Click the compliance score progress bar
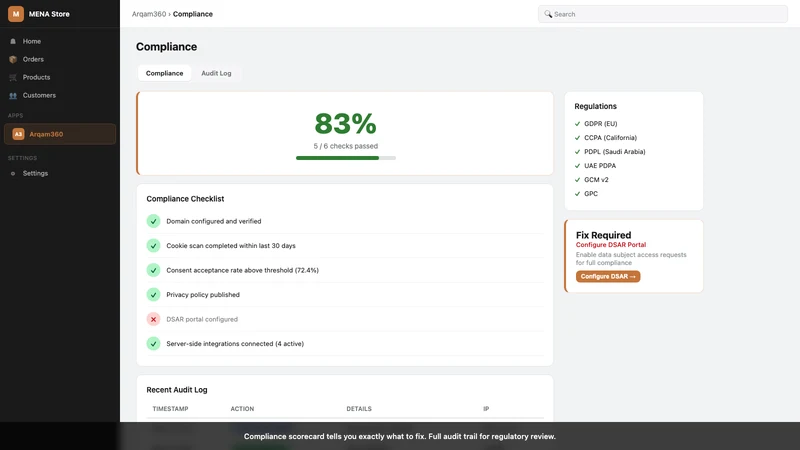This screenshot has height=450, width=800. (345, 158)
